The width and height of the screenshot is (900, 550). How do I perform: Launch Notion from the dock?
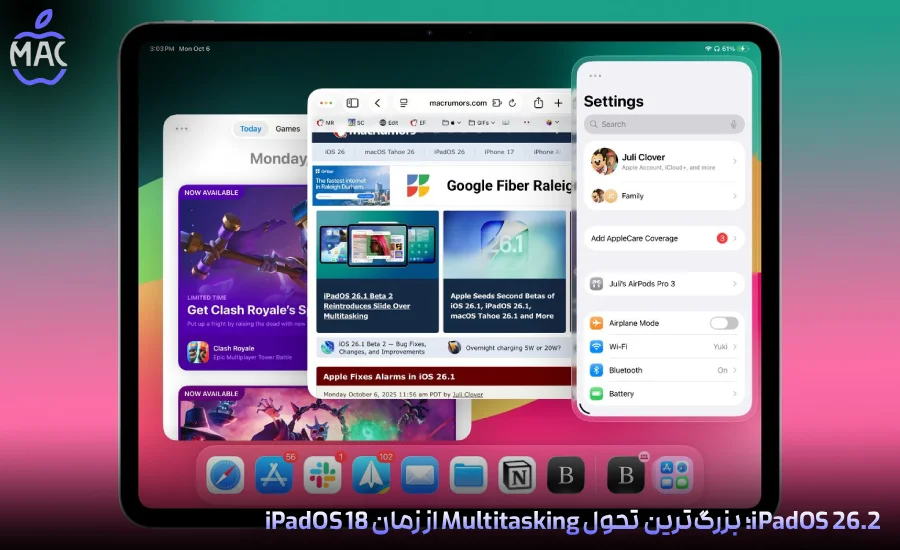pos(517,475)
